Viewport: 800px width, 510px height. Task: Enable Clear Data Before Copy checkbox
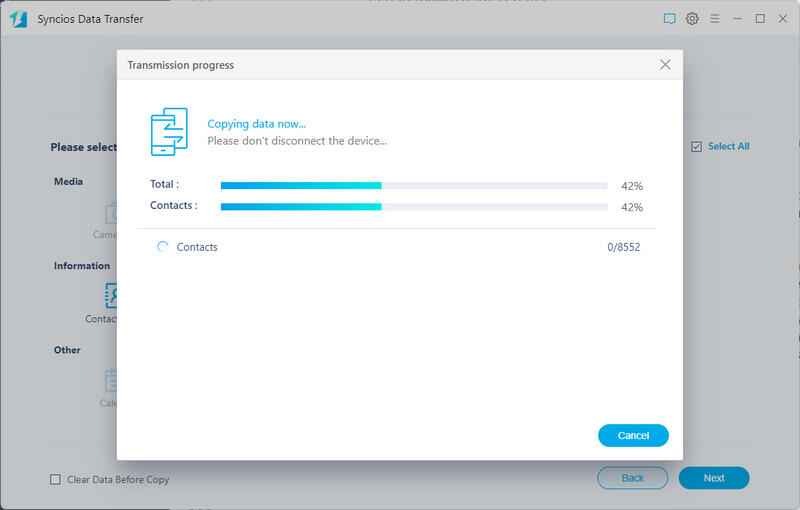click(56, 480)
